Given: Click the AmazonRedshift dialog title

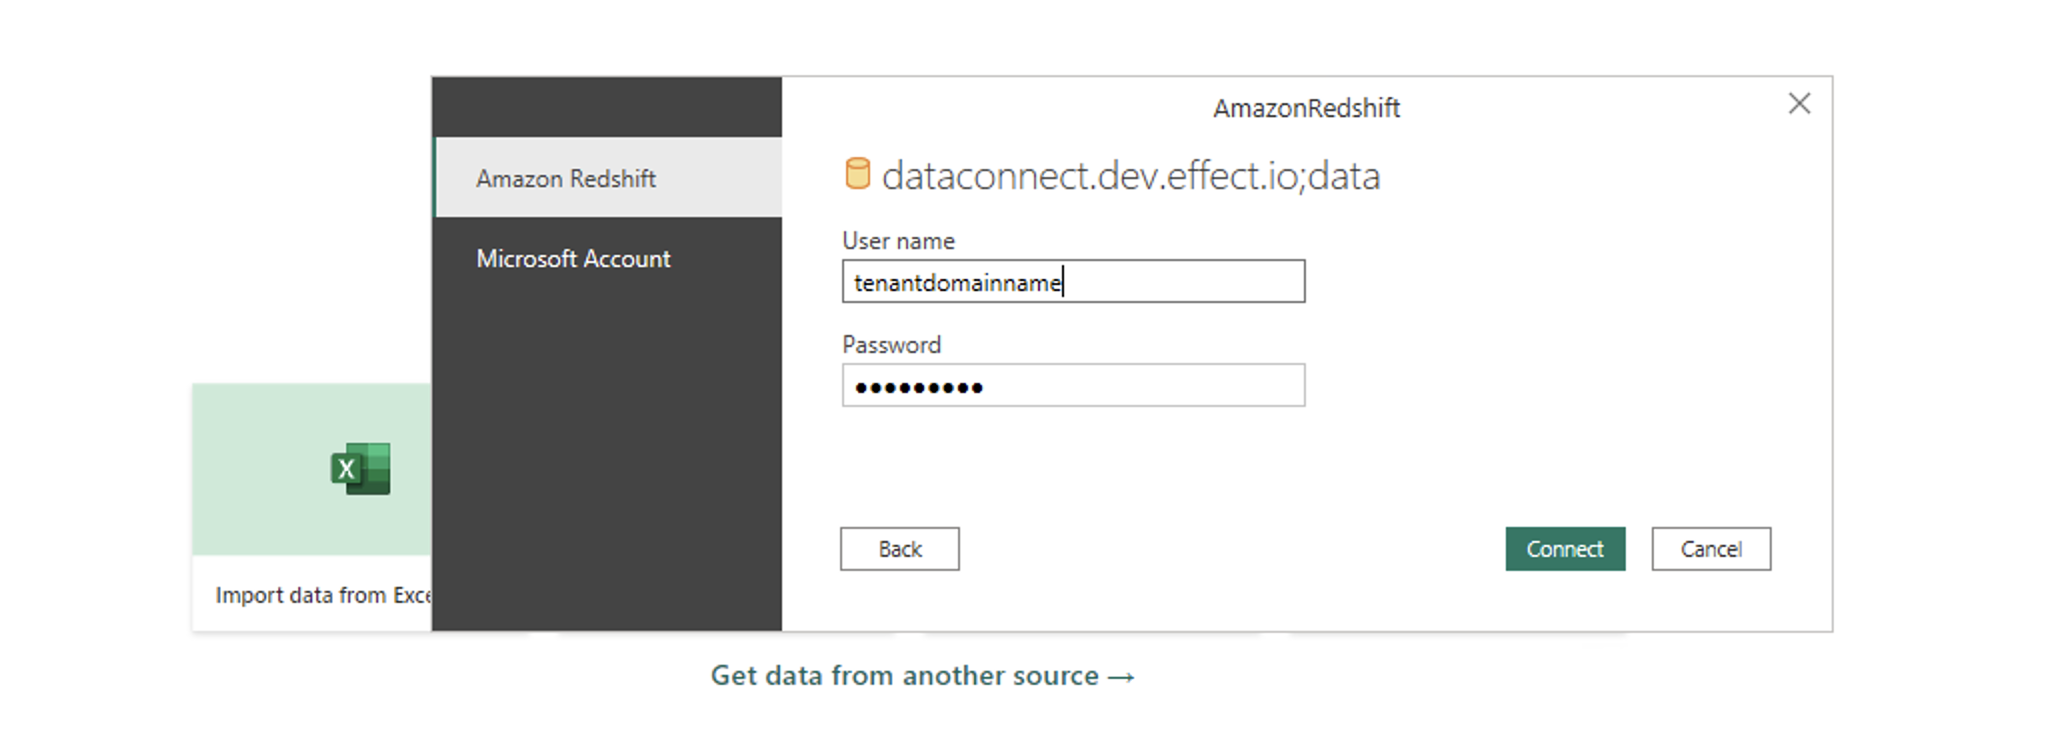Looking at the screenshot, I should [x=1306, y=108].
